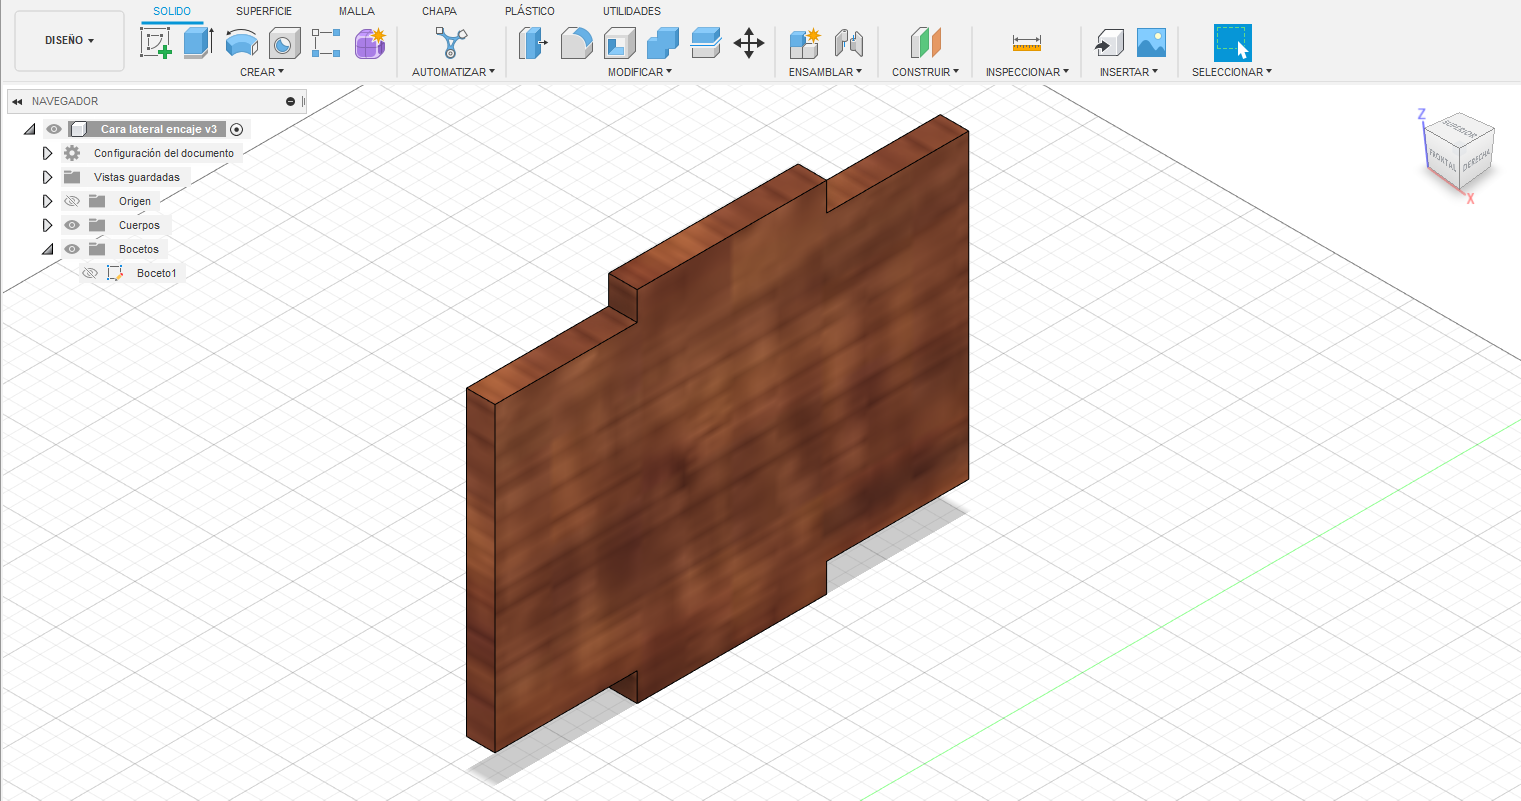Switch to the SUPERFICIE tab
The image size is (1521, 801).
click(x=264, y=11)
